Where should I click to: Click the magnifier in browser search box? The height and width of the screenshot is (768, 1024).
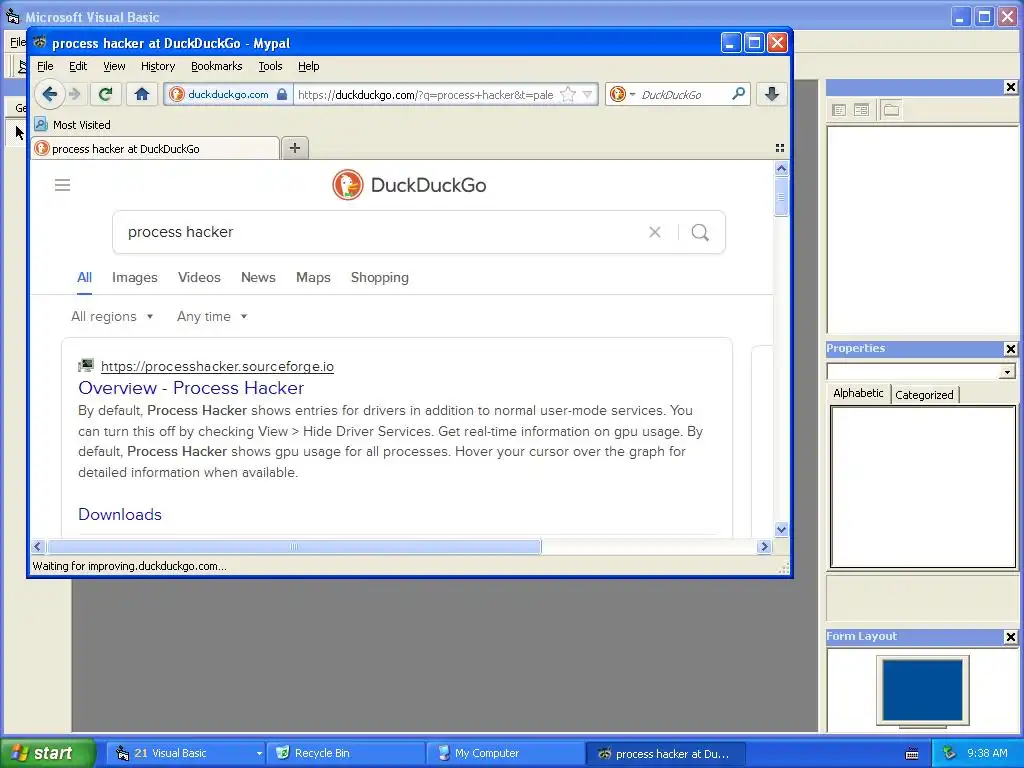click(x=739, y=94)
